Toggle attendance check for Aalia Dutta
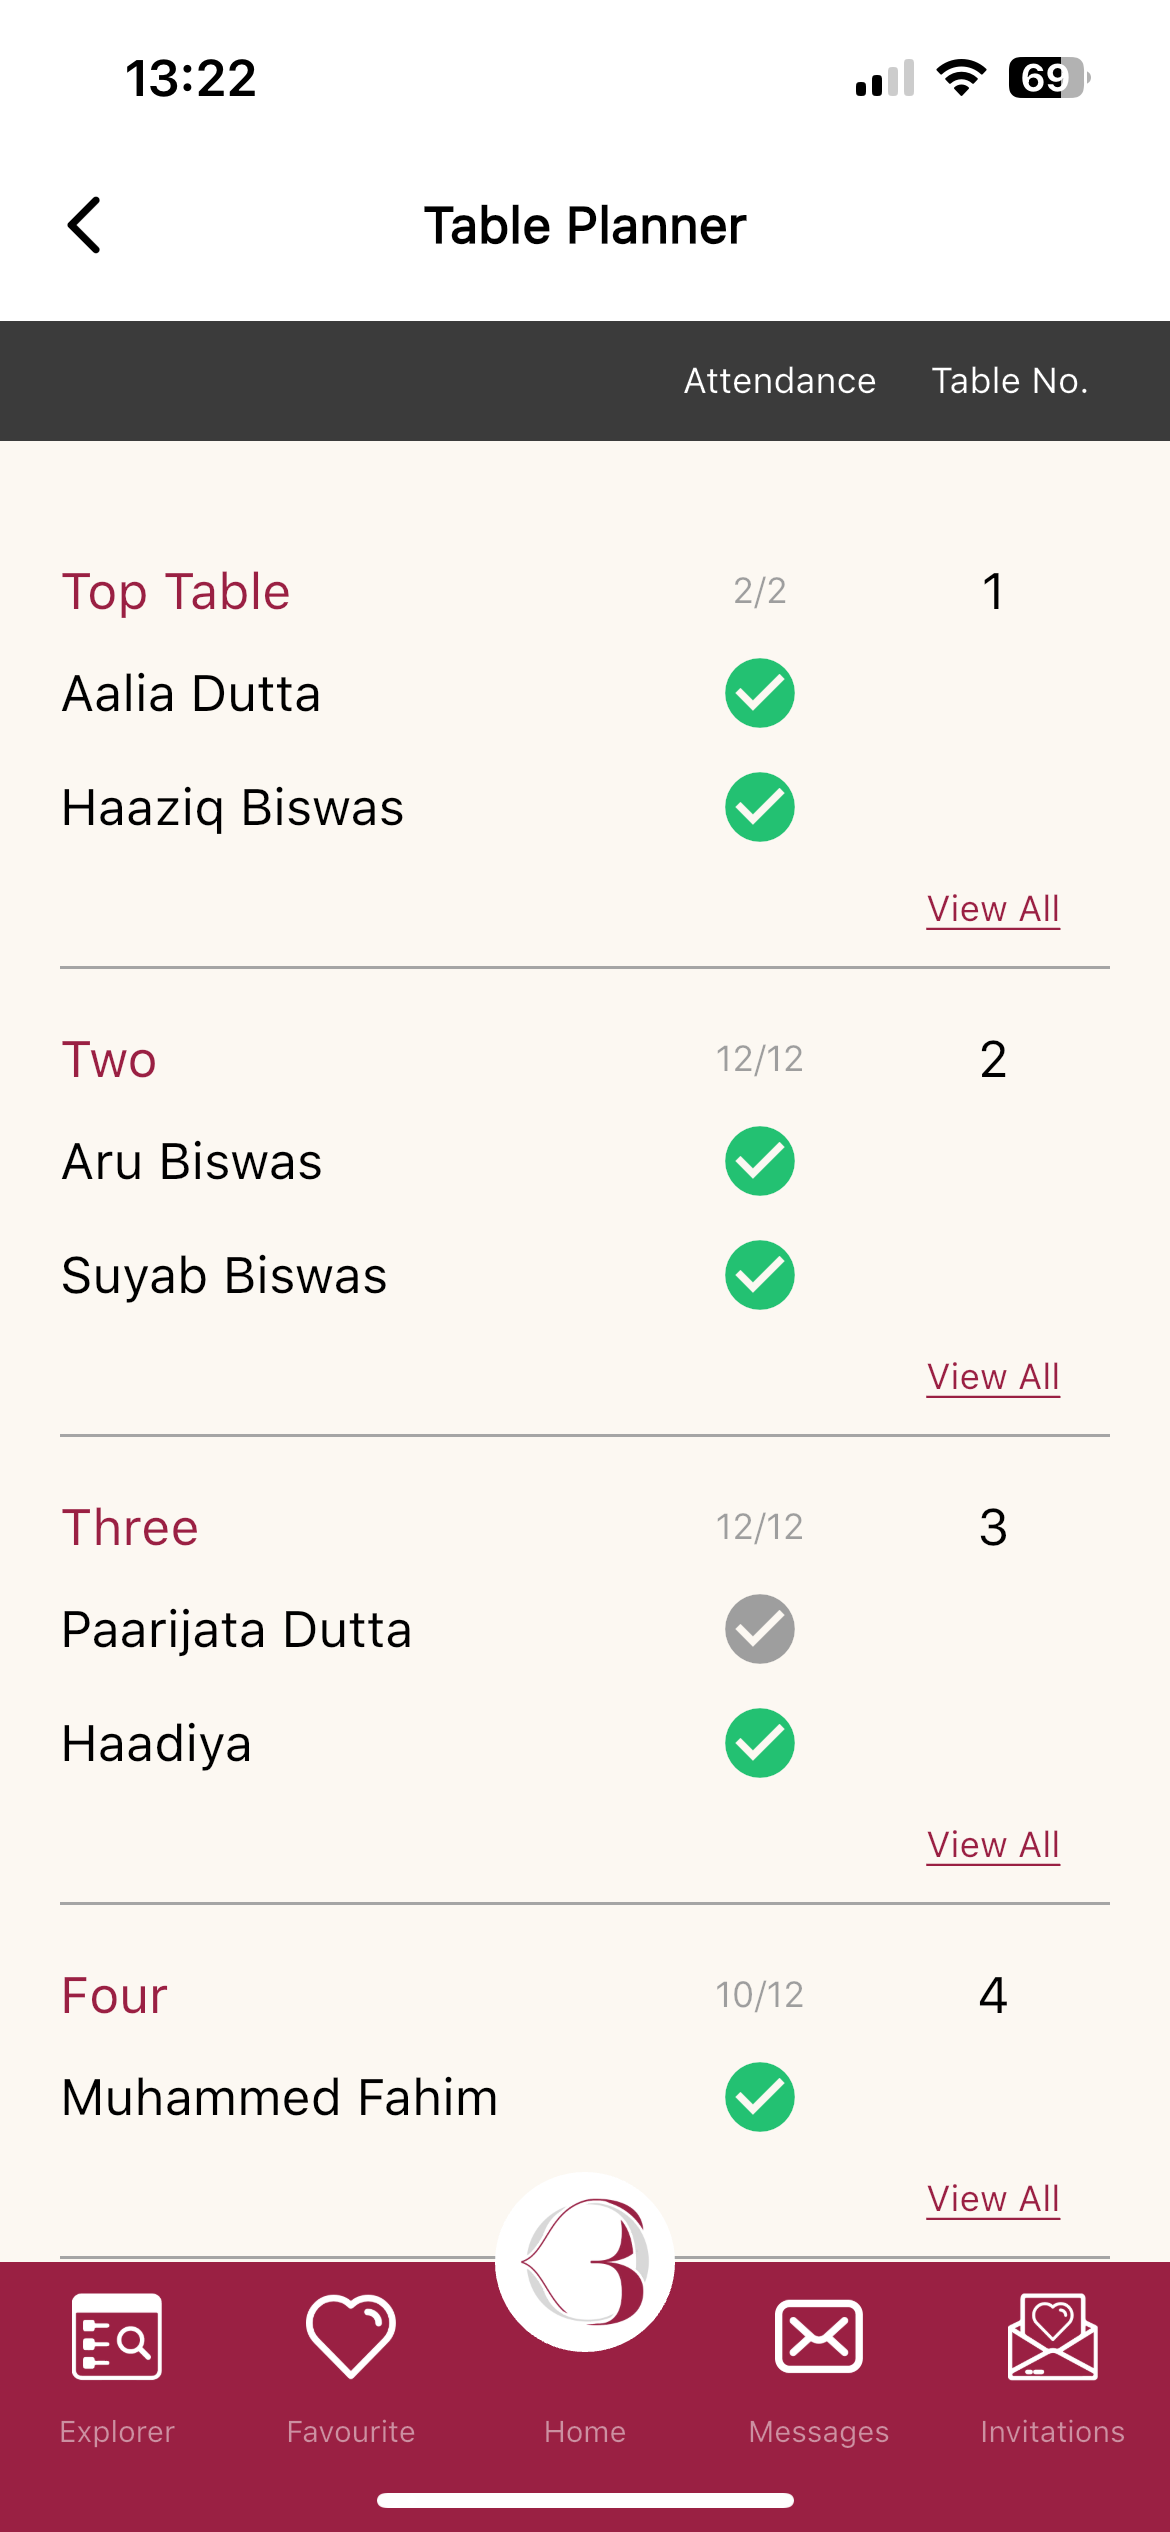 click(x=760, y=693)
